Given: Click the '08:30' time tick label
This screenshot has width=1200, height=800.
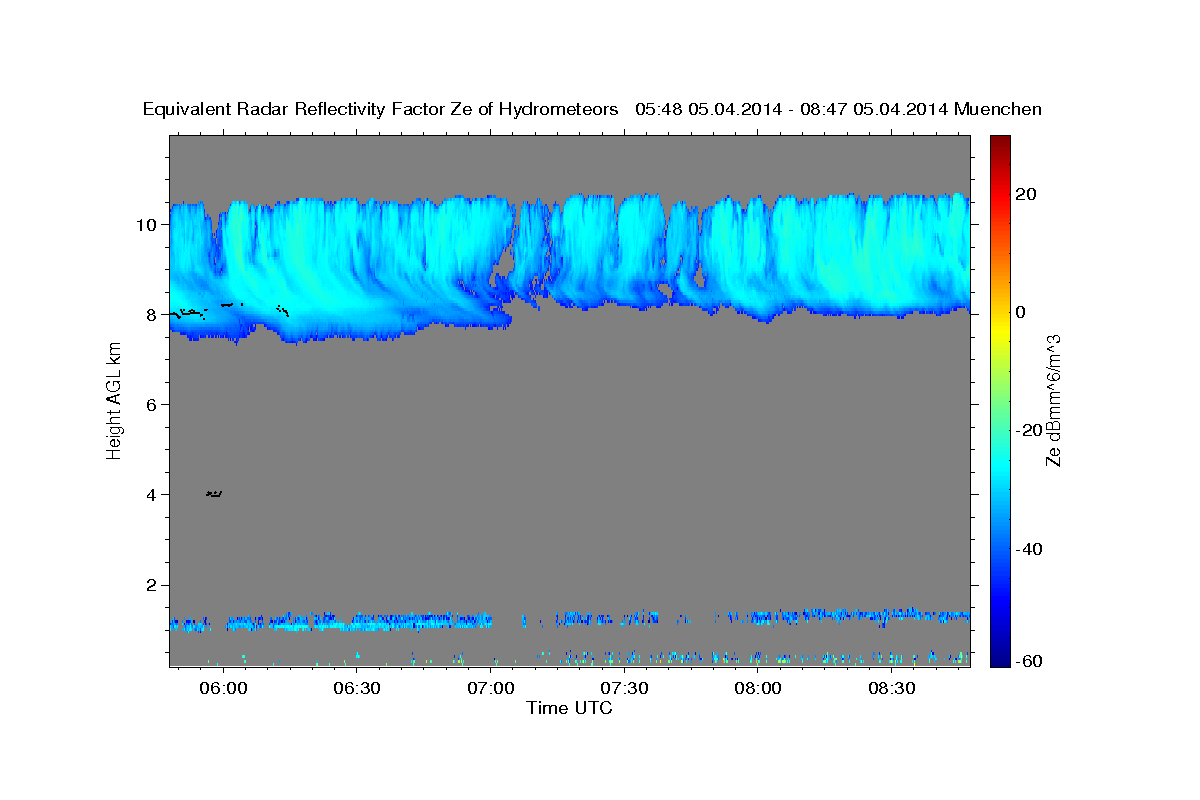Looking at the screenshot, I should point(891,689).
